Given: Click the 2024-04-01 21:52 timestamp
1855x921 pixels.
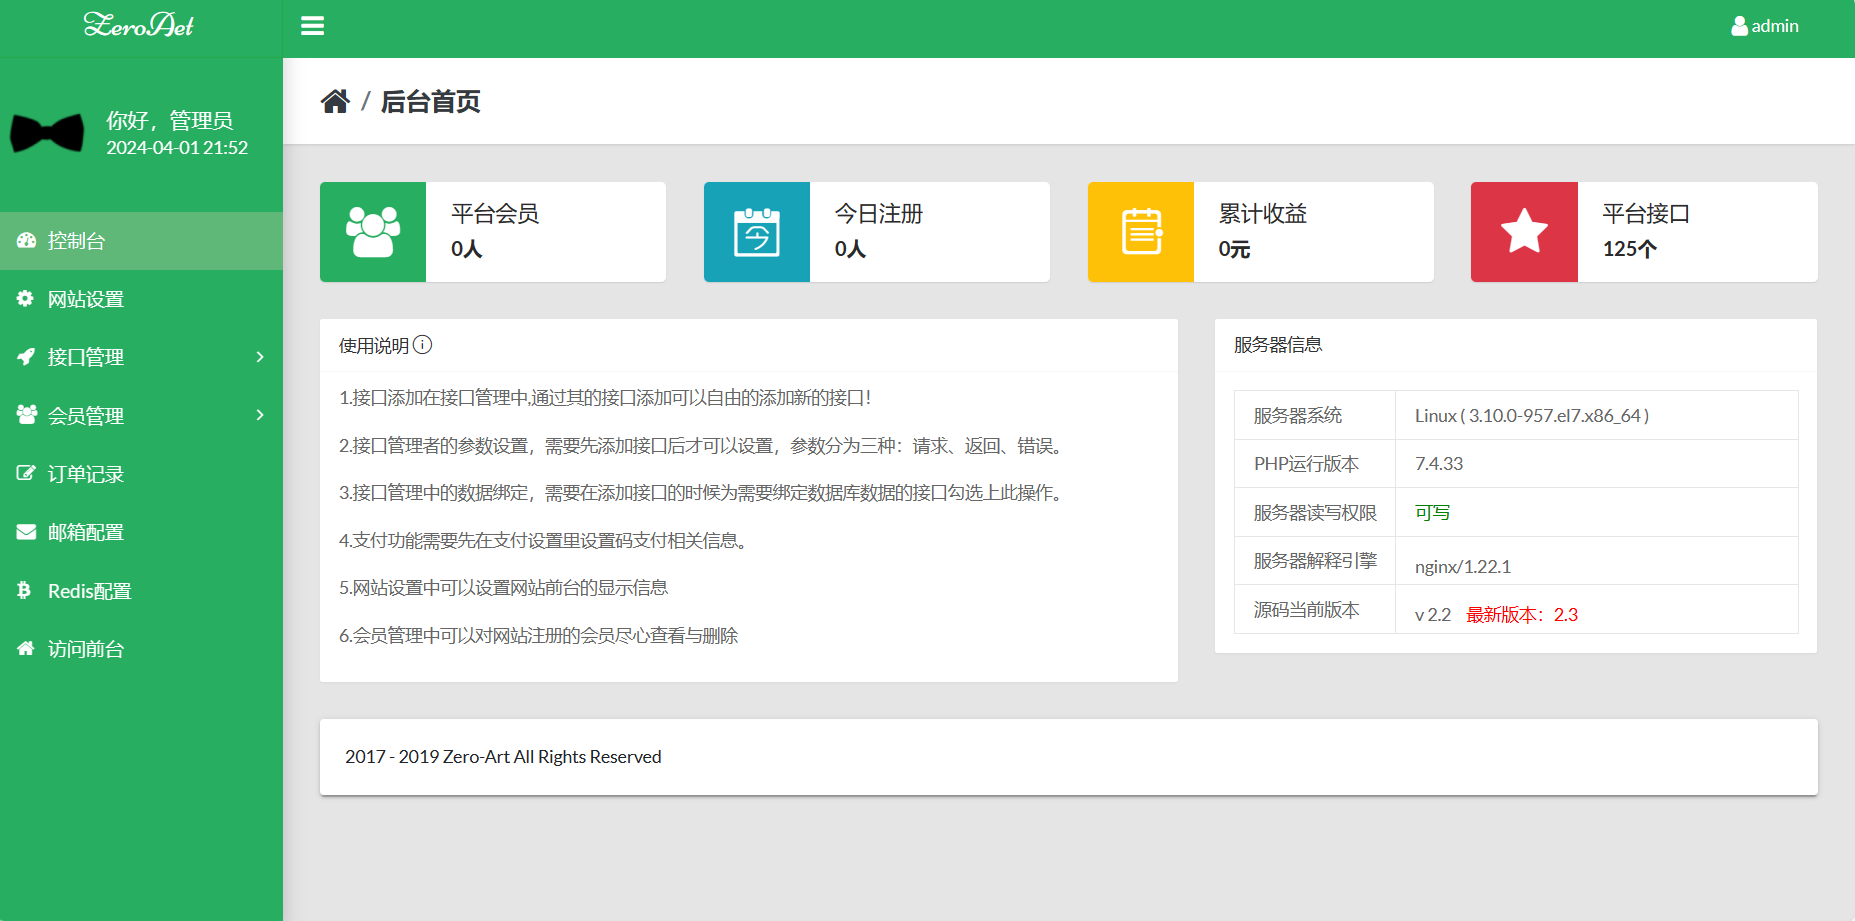Looking at the screenshot, I should tap(177, 148).
